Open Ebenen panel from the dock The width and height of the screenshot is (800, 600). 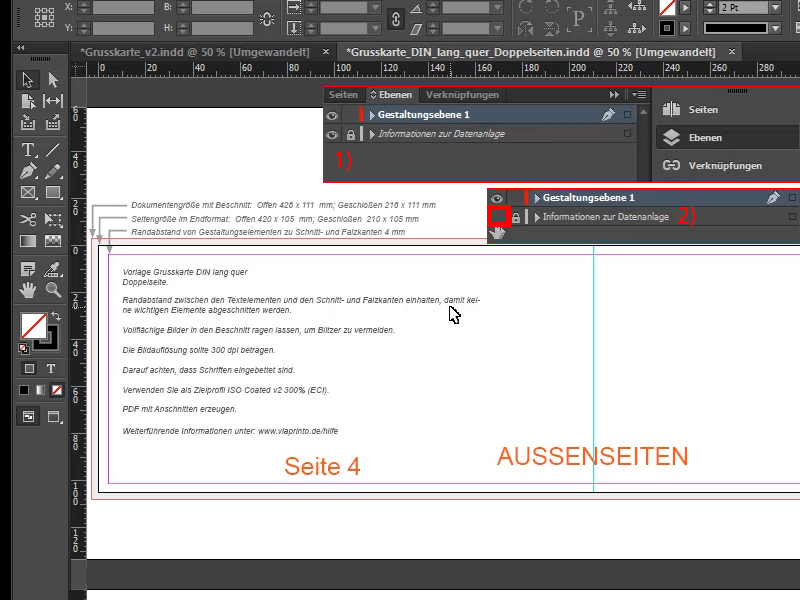click(x=727, y=138)
